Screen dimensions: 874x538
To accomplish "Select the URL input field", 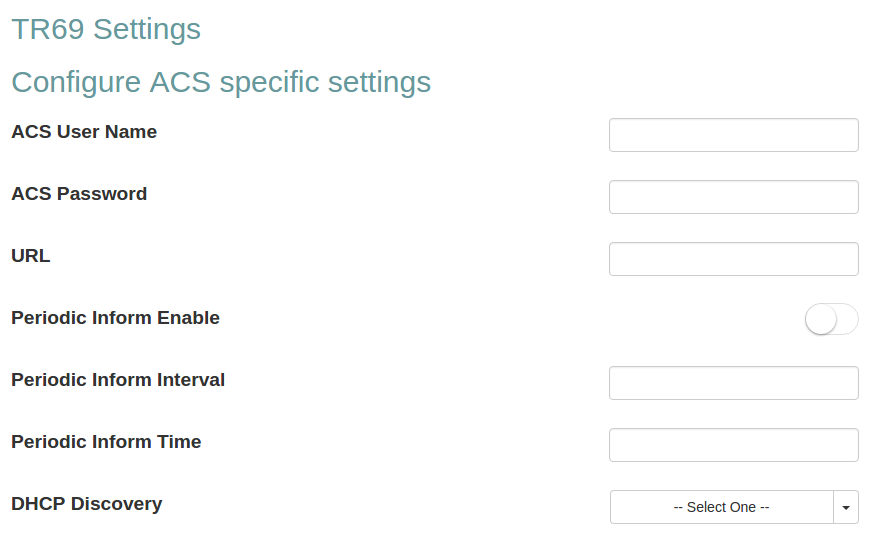I will click(733, 259).
